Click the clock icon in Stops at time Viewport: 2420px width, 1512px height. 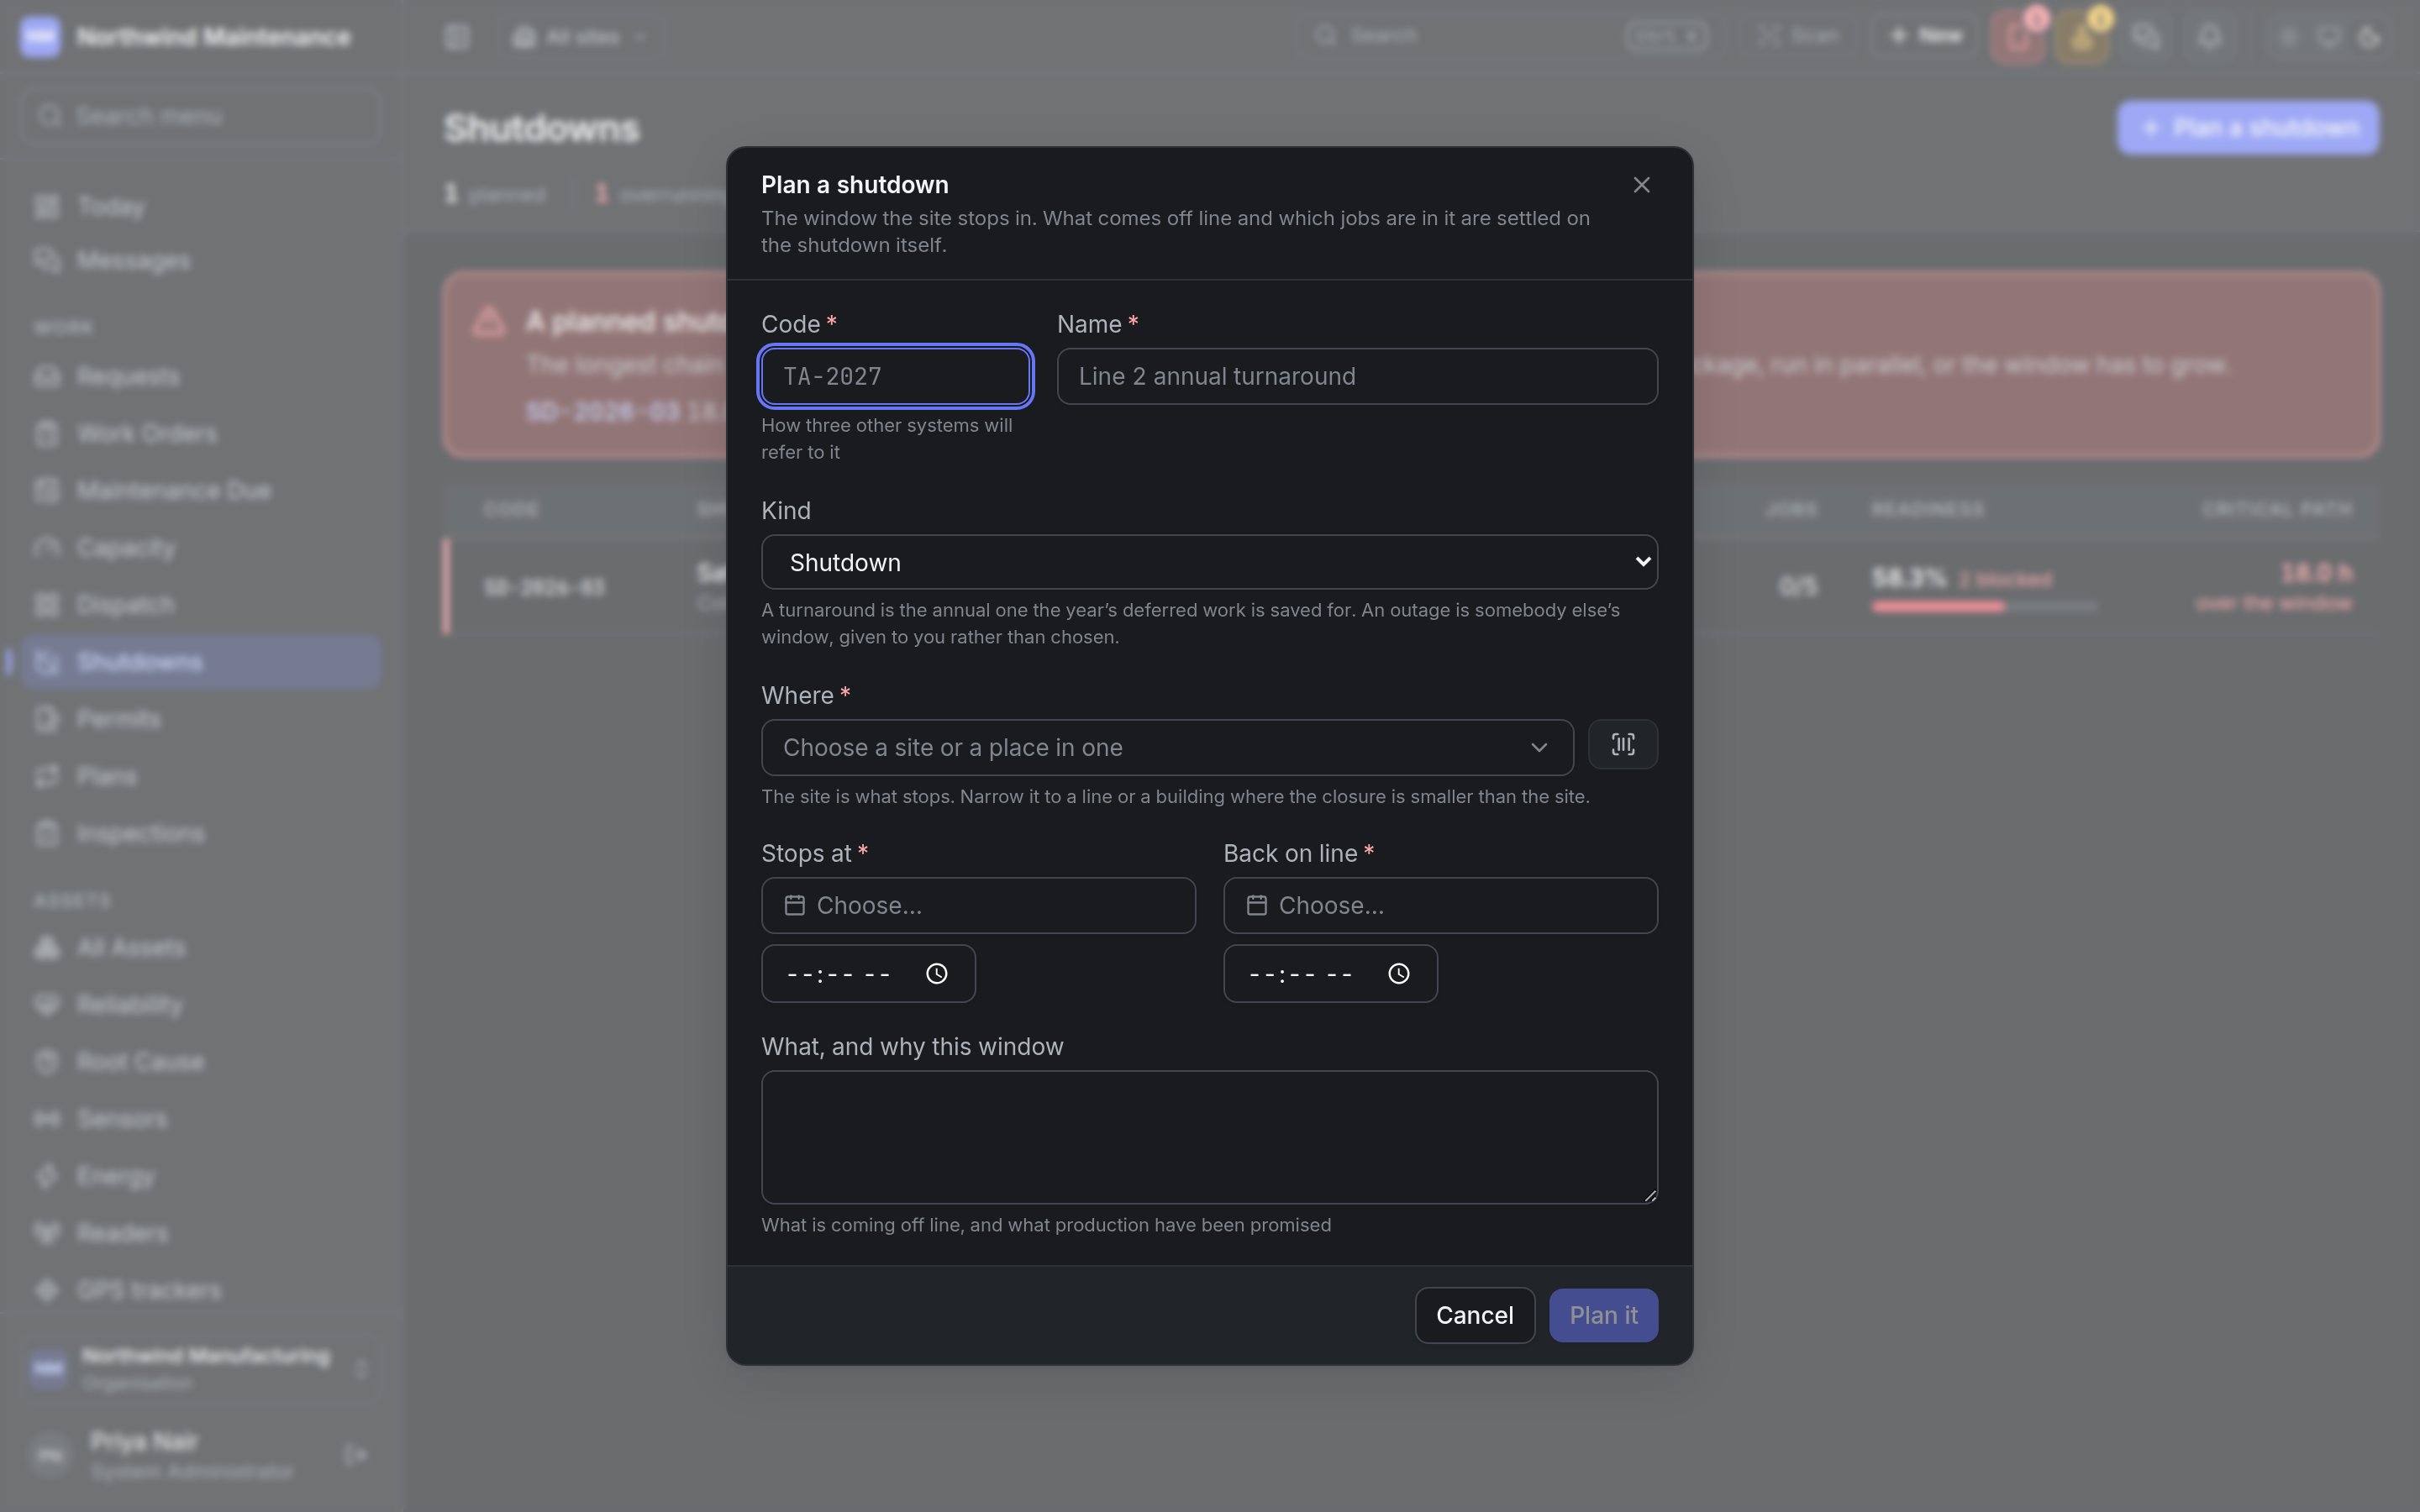[x=936, y=973]
